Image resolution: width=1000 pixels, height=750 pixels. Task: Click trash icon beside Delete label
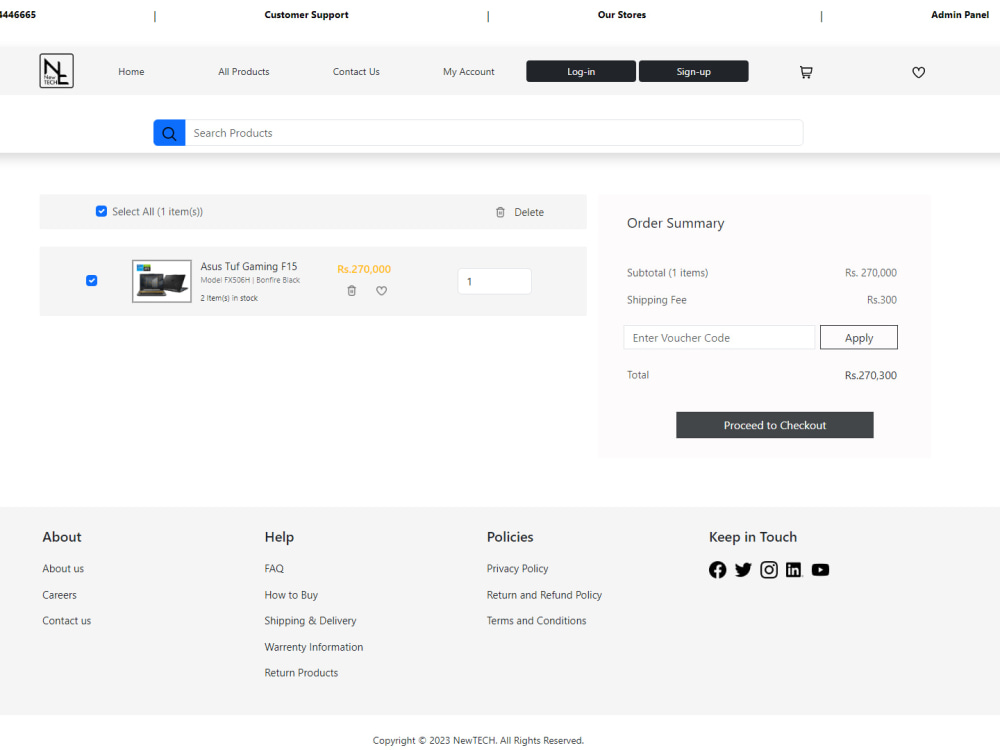[500, 212]
